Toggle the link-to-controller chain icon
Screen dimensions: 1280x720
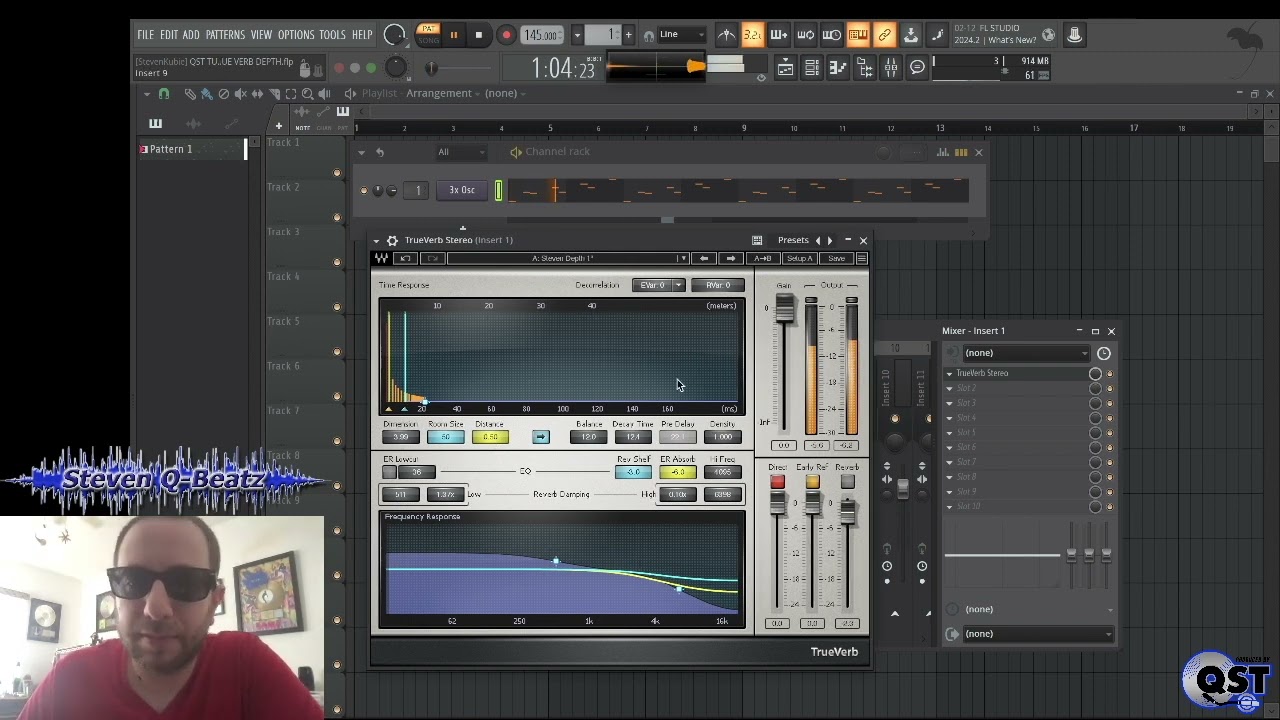(x=884, y=35)
